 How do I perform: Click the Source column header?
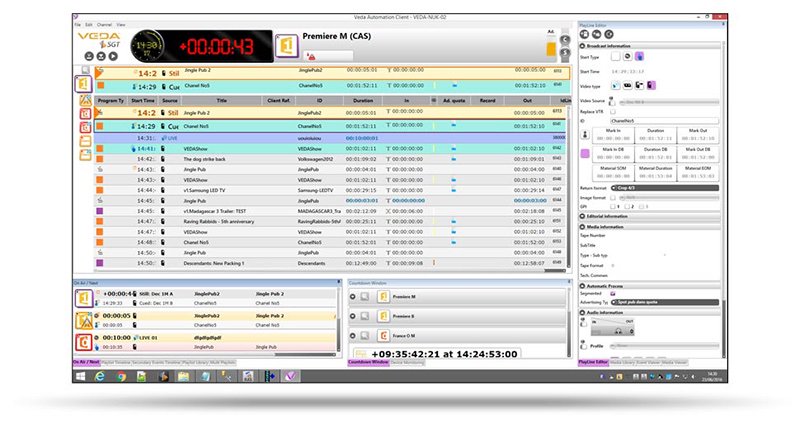coord(170,100)
